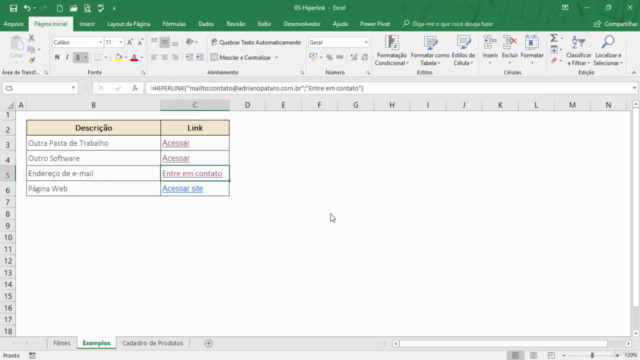Viewport: 640px width, 360px height.
Task: Open the text orientation options
Action: [x=191, y=42]
